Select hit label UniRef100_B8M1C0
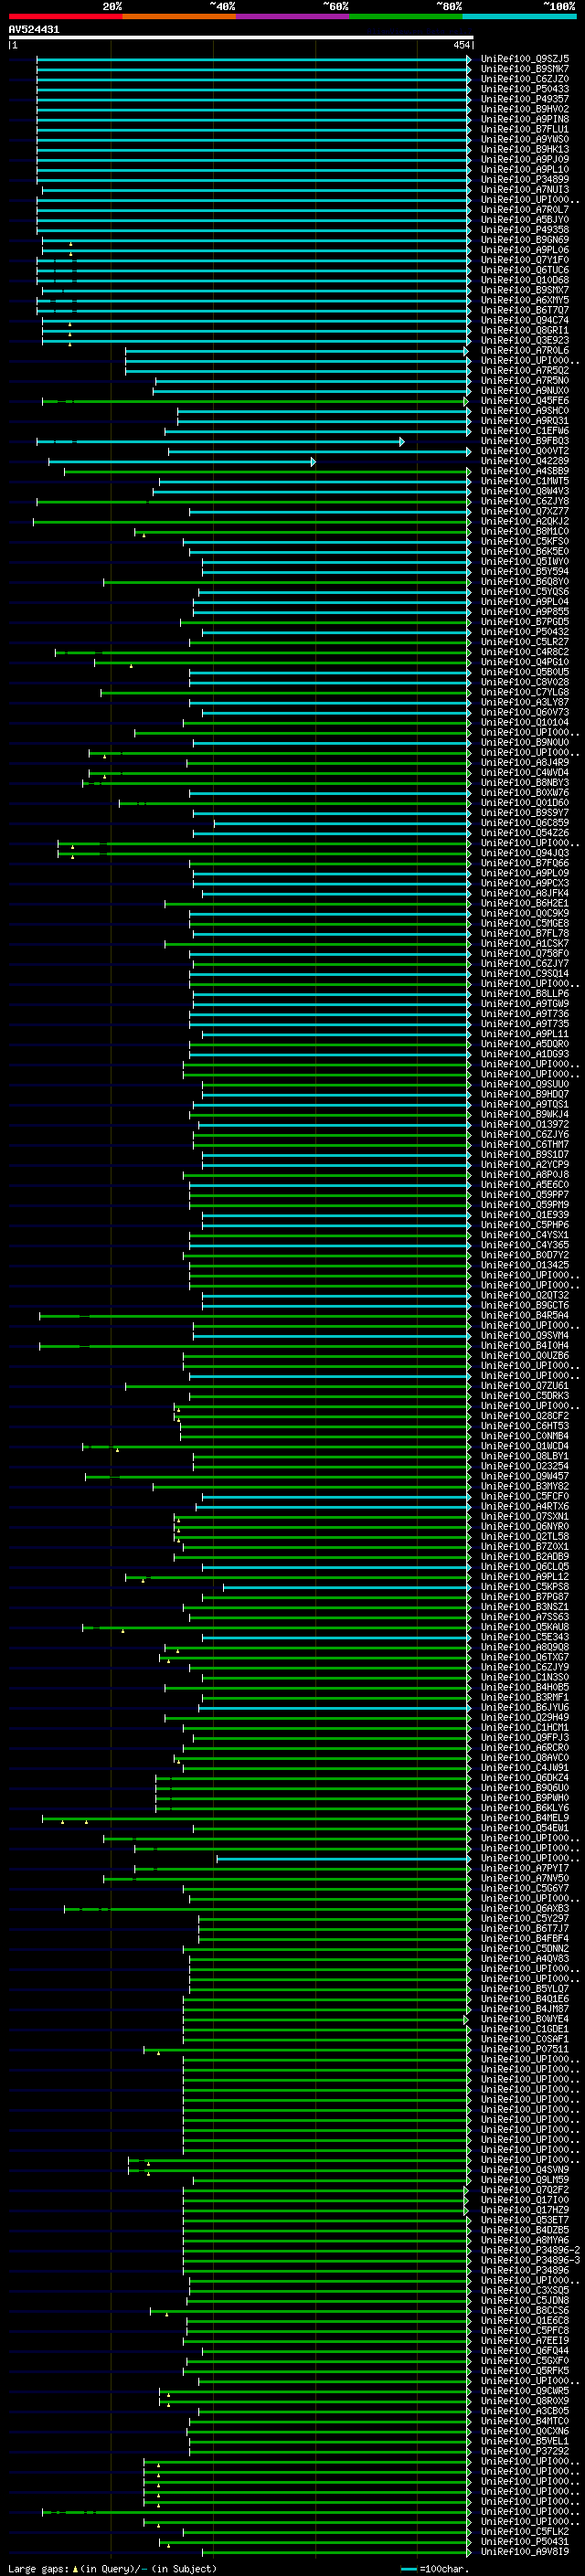Image resolution: width=585 pixels, height=2576 pixels. point(524,531)
